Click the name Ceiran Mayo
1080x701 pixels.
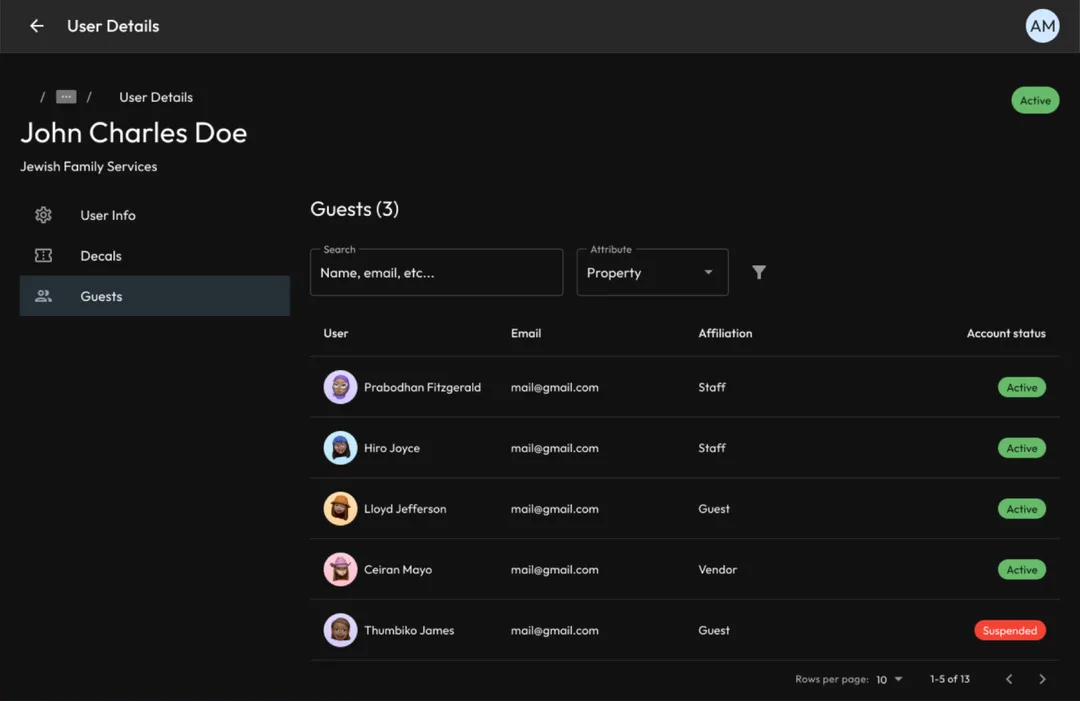click(x=398, y=569)
